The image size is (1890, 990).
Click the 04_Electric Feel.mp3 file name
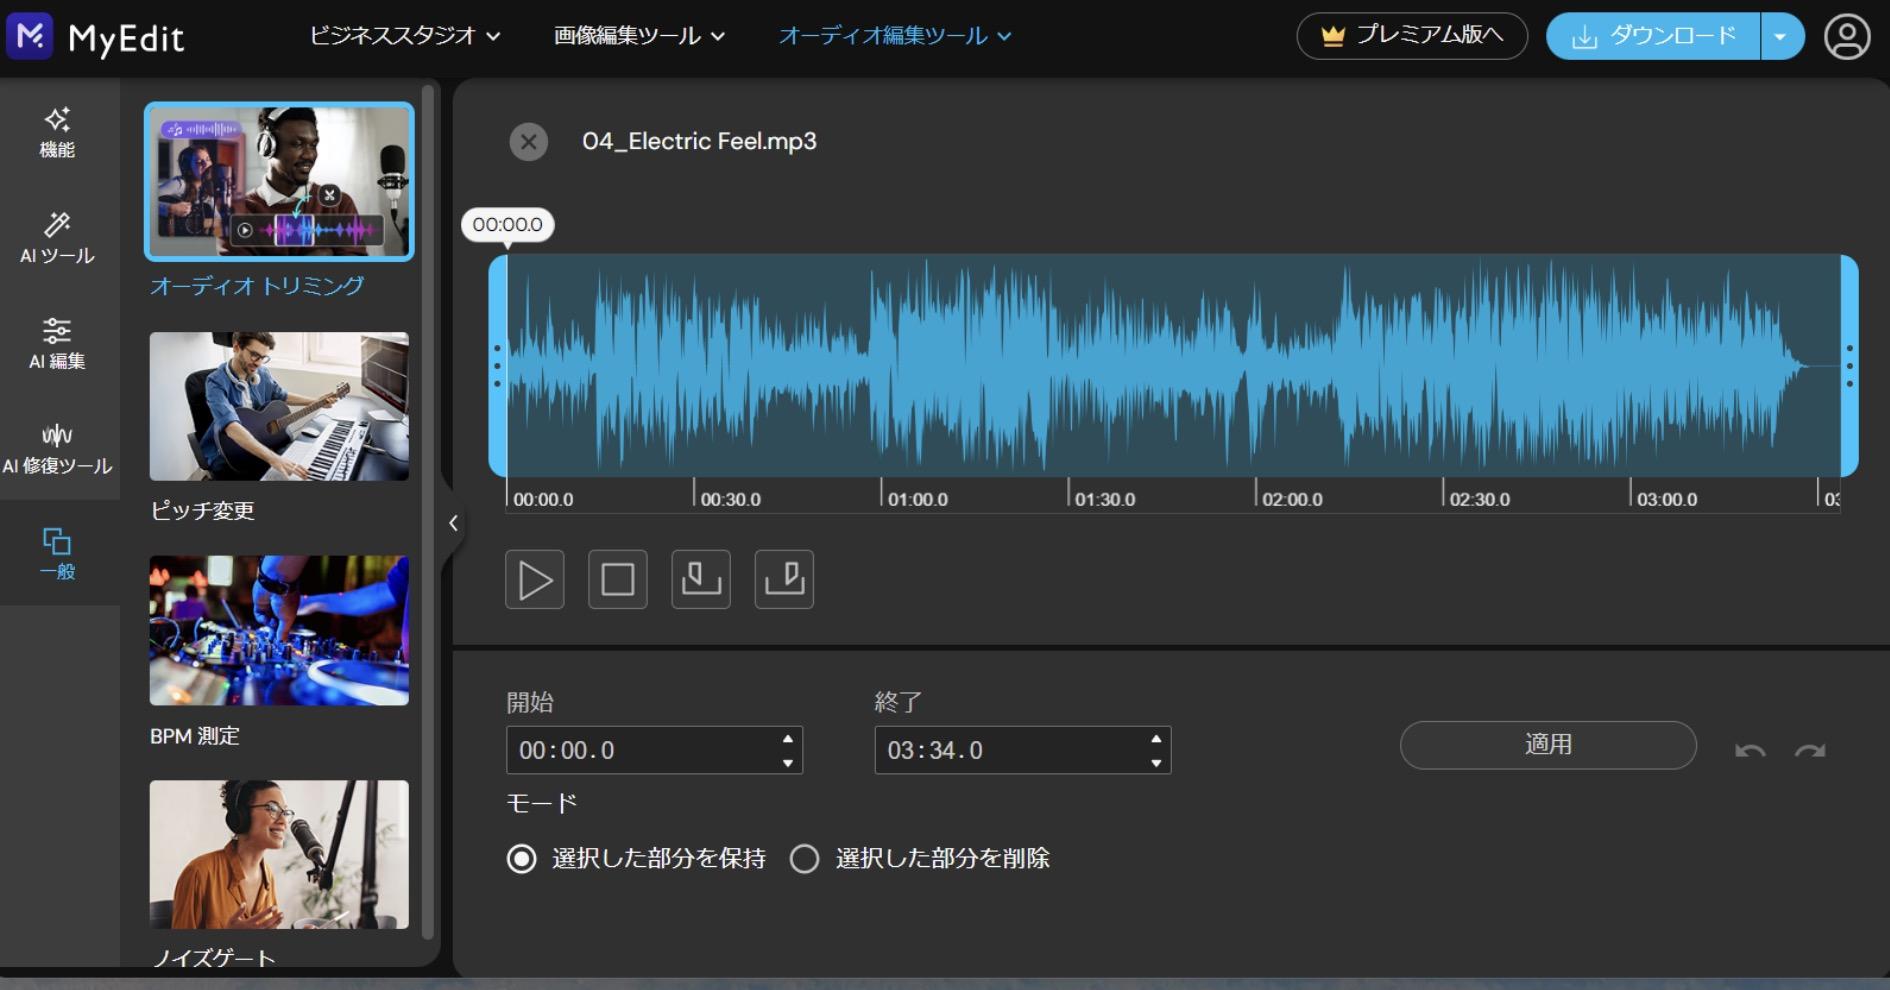click(x=699, y=142)
